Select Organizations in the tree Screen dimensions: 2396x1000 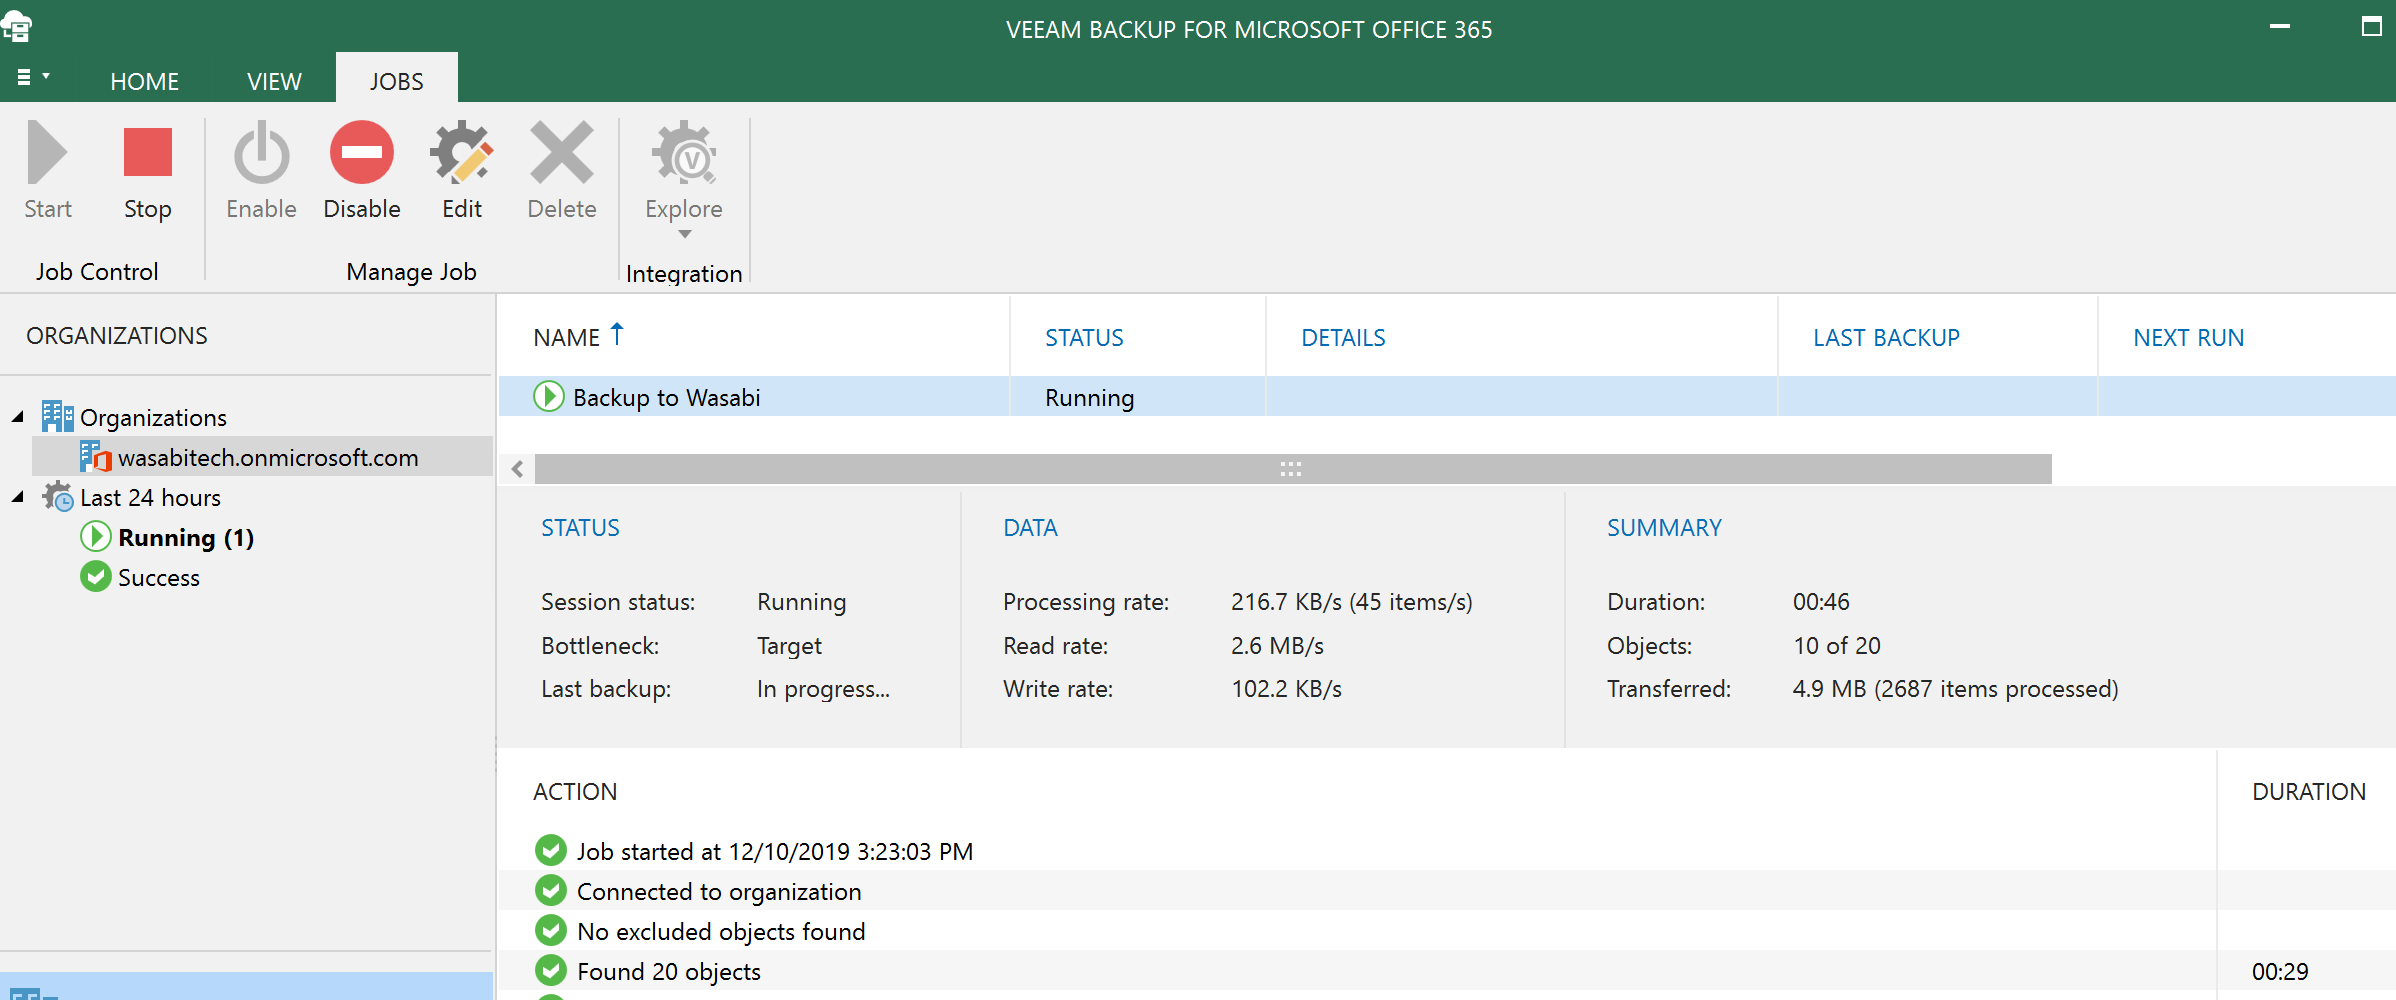(x=153, y=417)
